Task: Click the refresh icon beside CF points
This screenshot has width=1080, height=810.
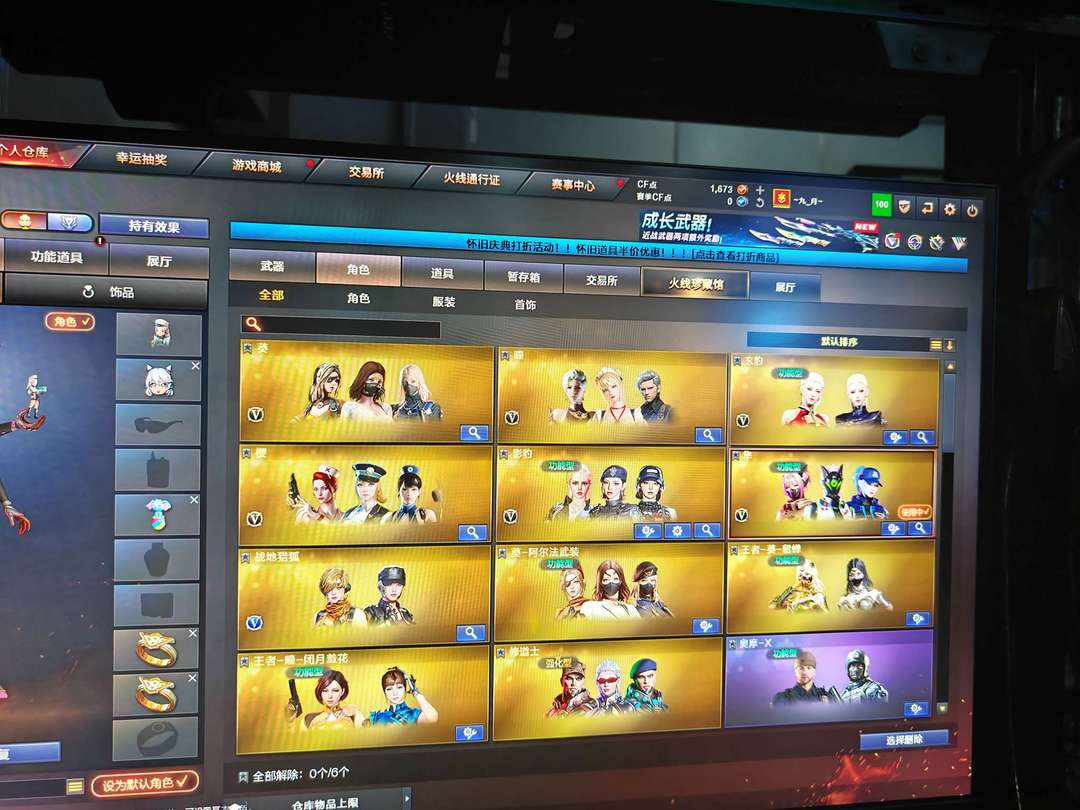Action: [x=760, y=202]
